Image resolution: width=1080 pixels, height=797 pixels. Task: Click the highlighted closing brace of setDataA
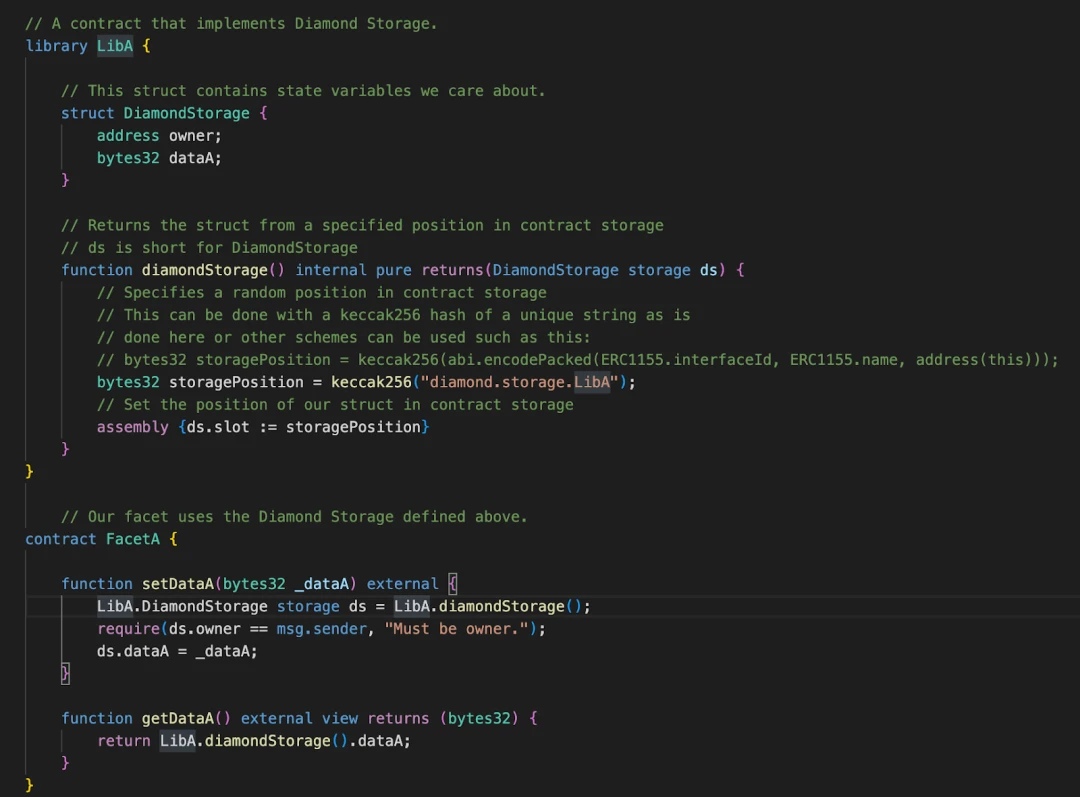point(66,673)
